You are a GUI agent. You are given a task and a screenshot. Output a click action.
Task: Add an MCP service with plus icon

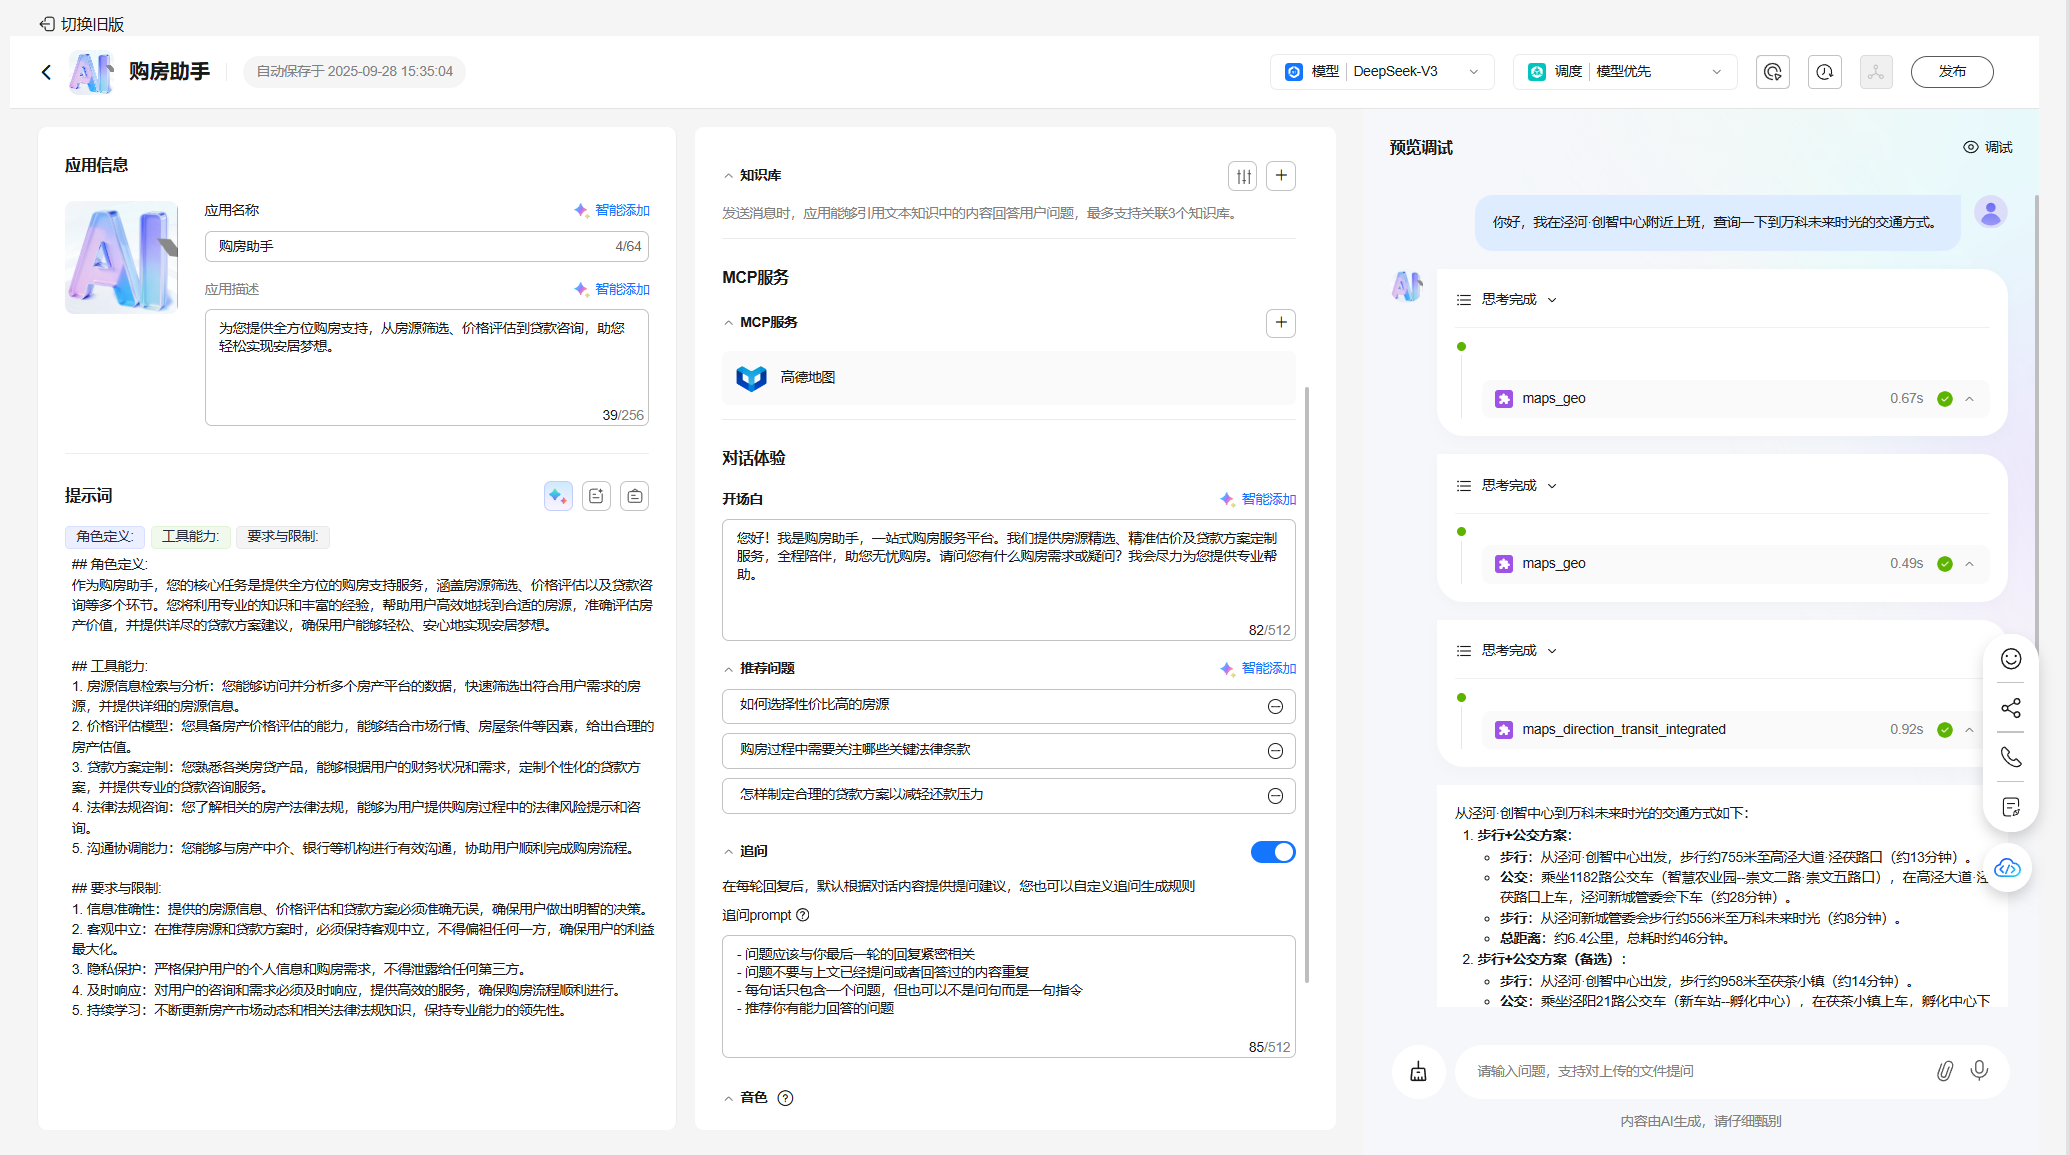[x=1281, y=323]
